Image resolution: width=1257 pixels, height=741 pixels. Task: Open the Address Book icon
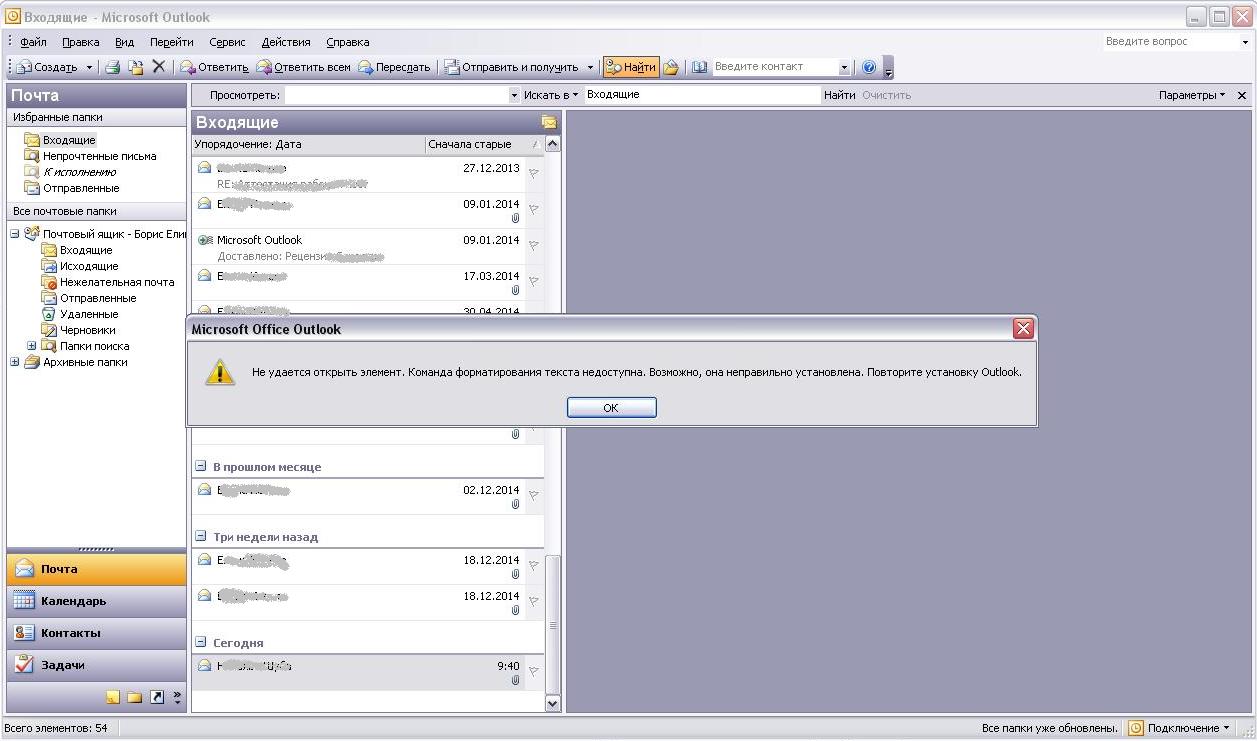pos(700,67)
